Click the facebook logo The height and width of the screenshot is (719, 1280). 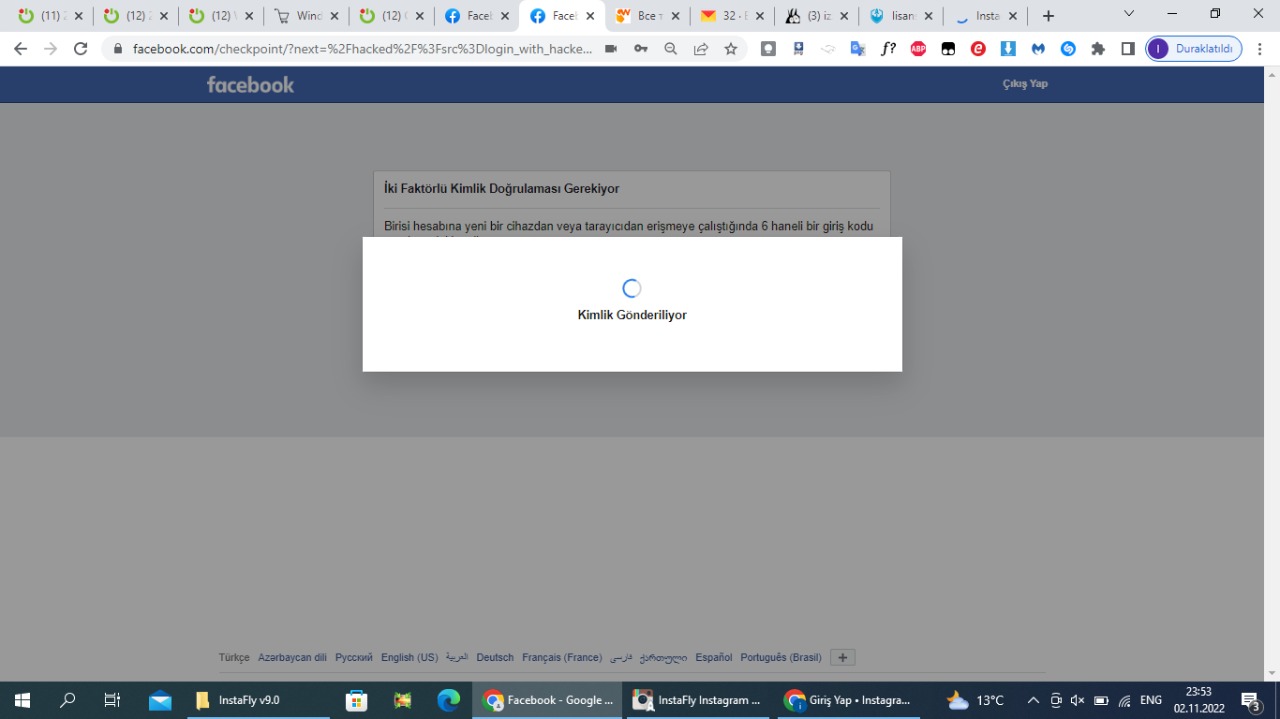tap(250, 85)
